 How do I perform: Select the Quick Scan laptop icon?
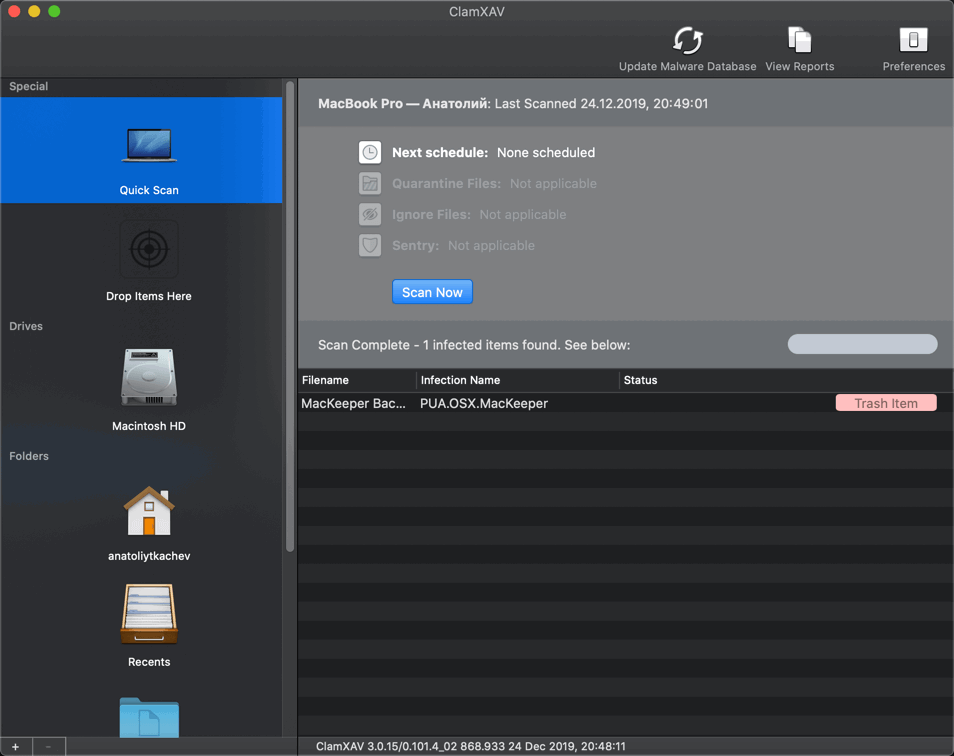tap(149, 145)
